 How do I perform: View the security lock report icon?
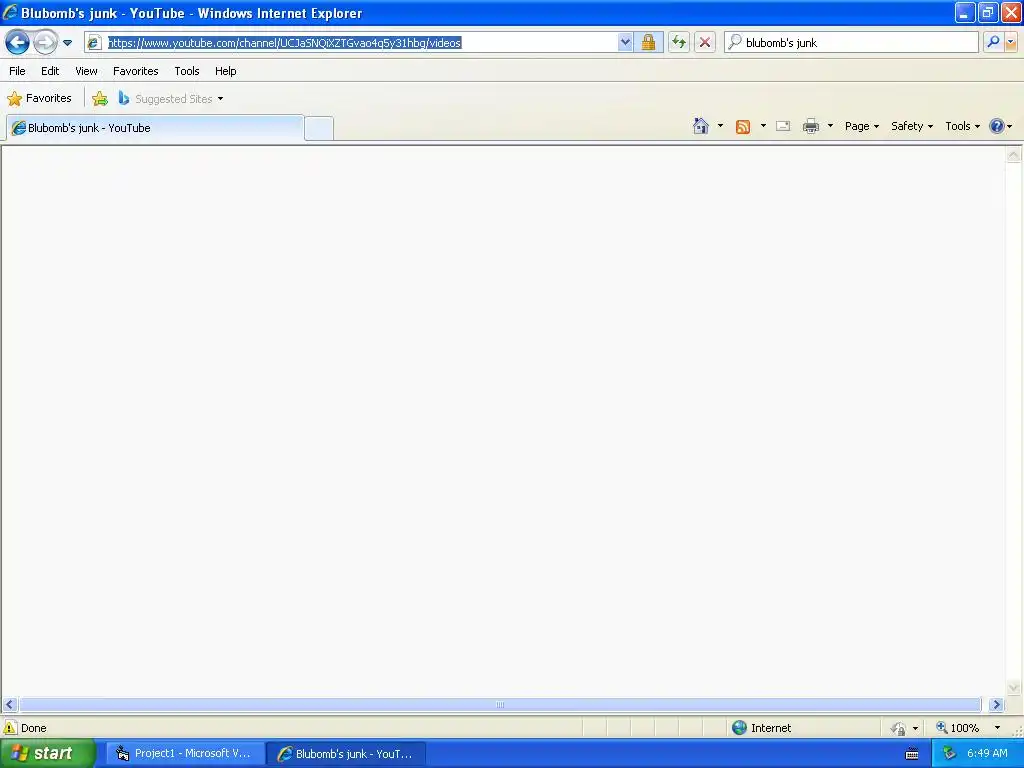tap(648, 43)
